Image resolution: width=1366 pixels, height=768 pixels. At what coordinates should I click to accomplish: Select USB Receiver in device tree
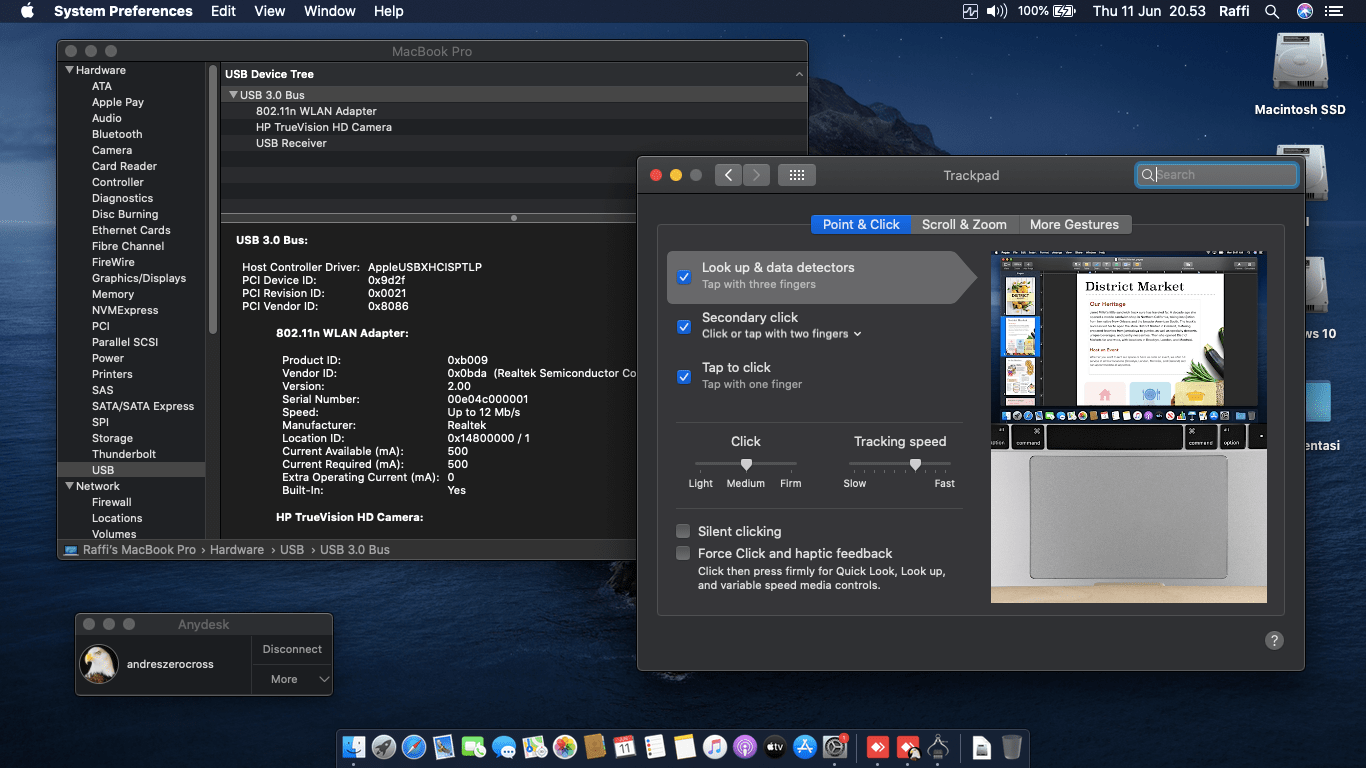pyautogui.click(x=514, y=143)
